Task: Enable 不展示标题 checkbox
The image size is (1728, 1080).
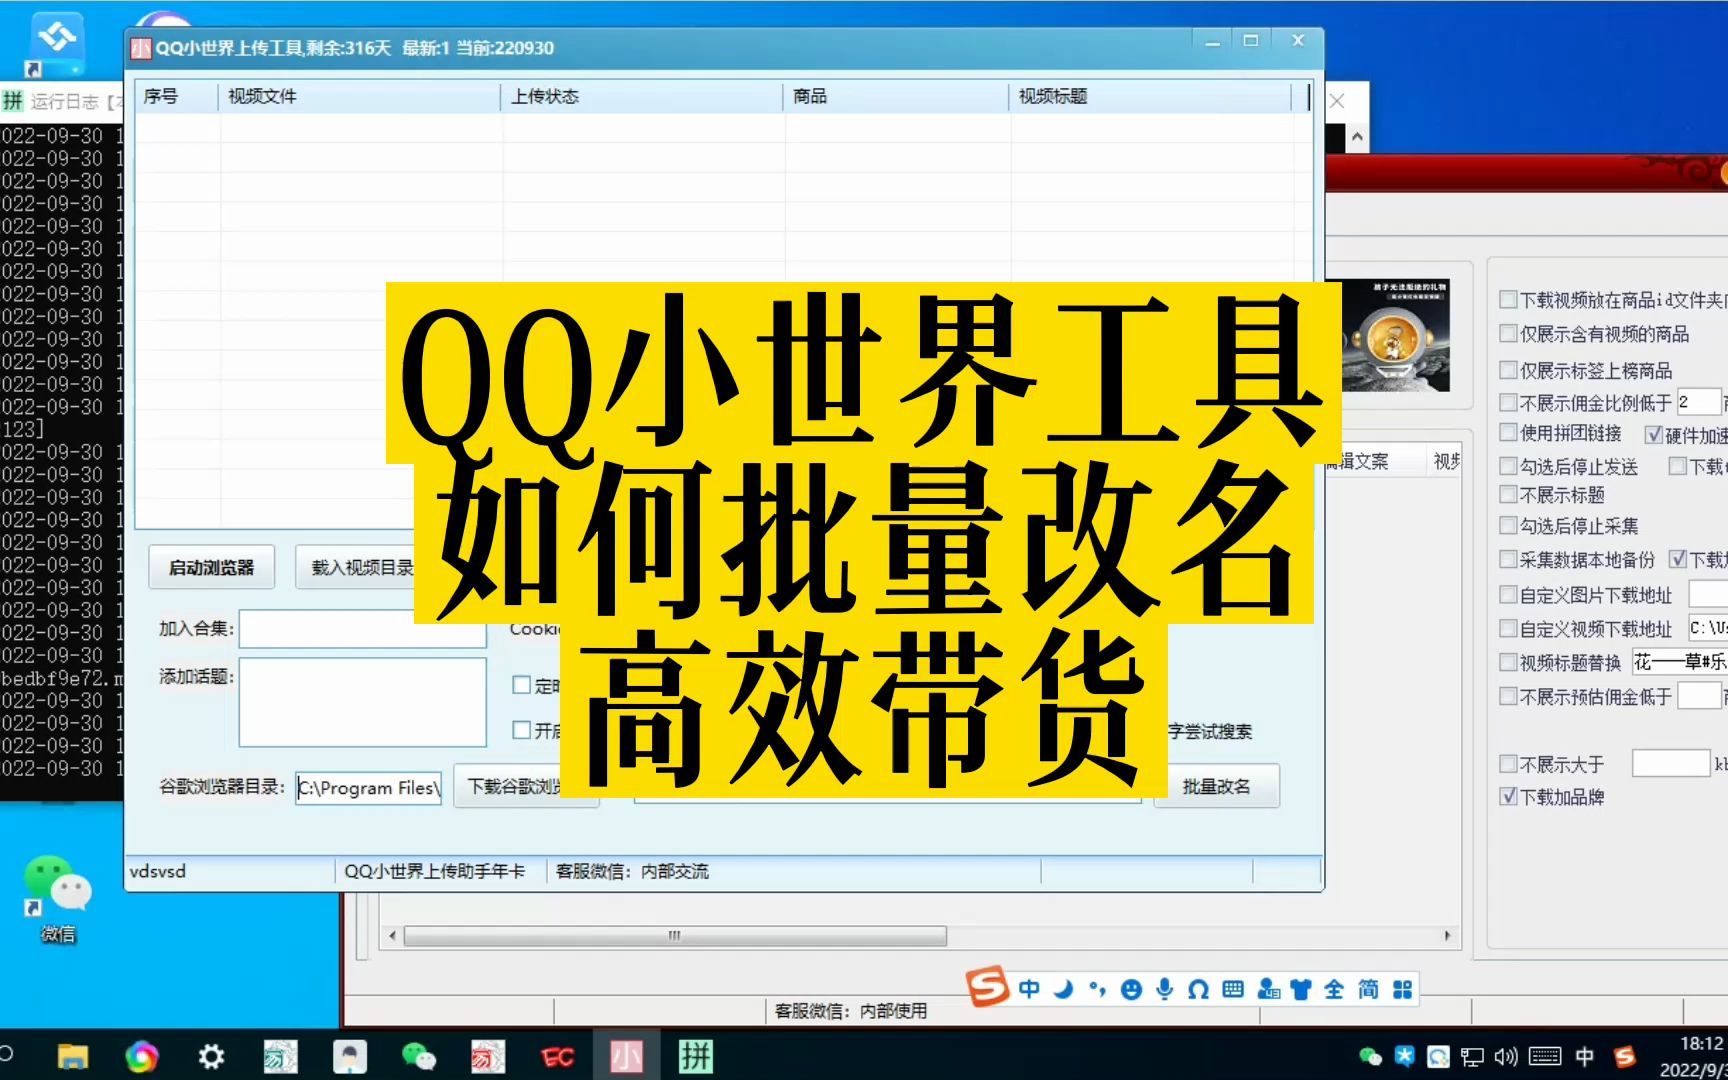Action: [1508, 494]
